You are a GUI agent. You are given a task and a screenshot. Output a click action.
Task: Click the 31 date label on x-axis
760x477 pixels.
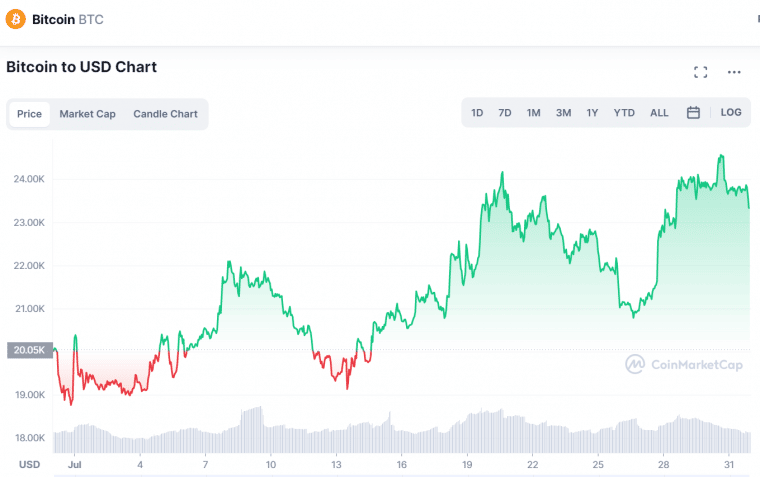tap(728, 464)
